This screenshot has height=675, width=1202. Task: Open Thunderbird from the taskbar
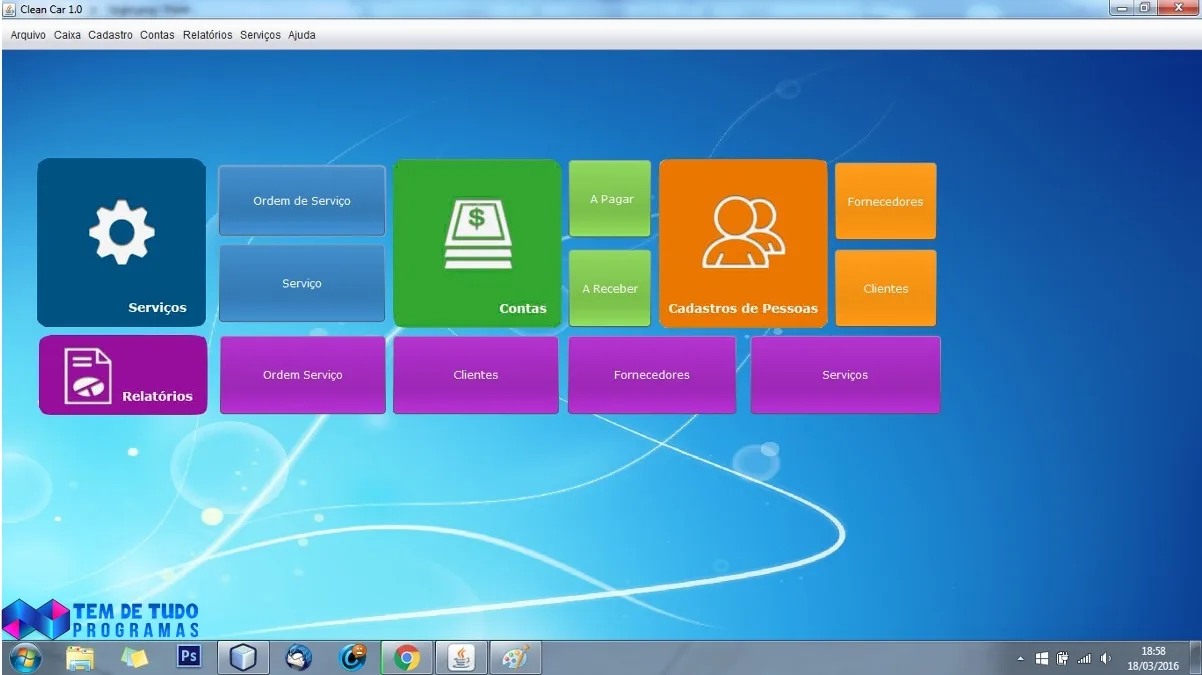[298, 658]
